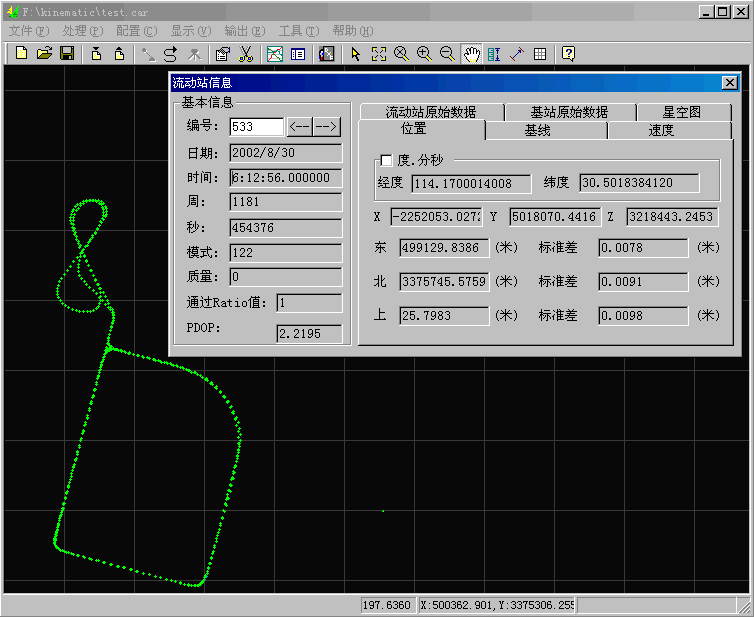This screenshot has width=754, height=617.
Task: Open the 流动站原始数据 tab
Action: coord(431,112)
